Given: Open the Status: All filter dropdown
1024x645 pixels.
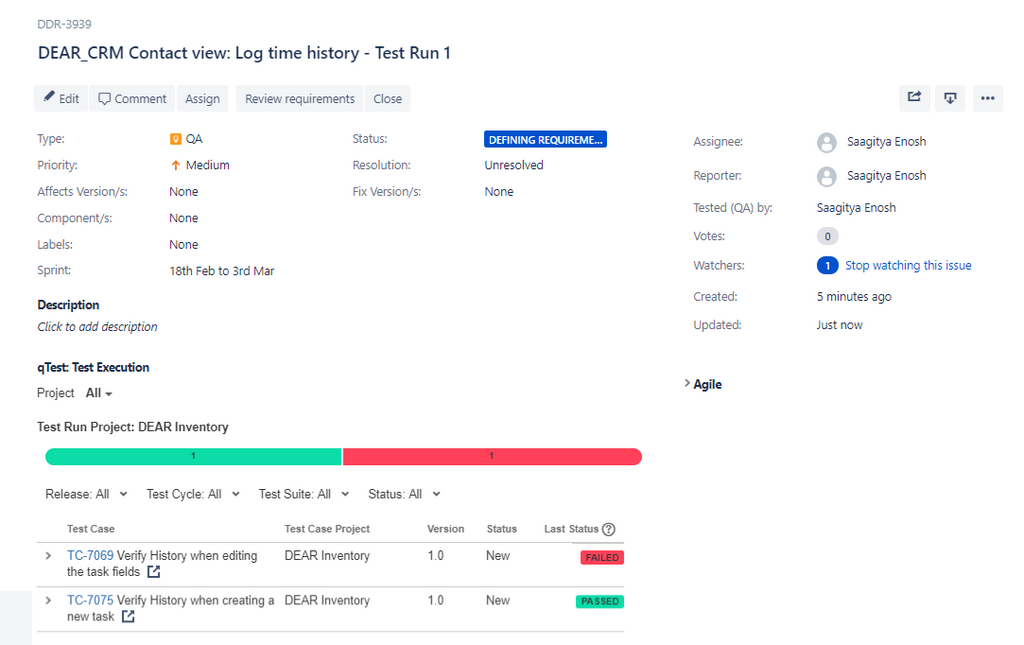Looking at the screenshot, I should (404, 494).
